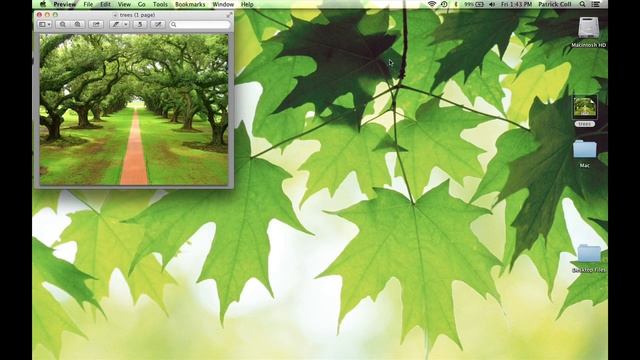
Task: Open the View menu
Action: coord(124,4)
